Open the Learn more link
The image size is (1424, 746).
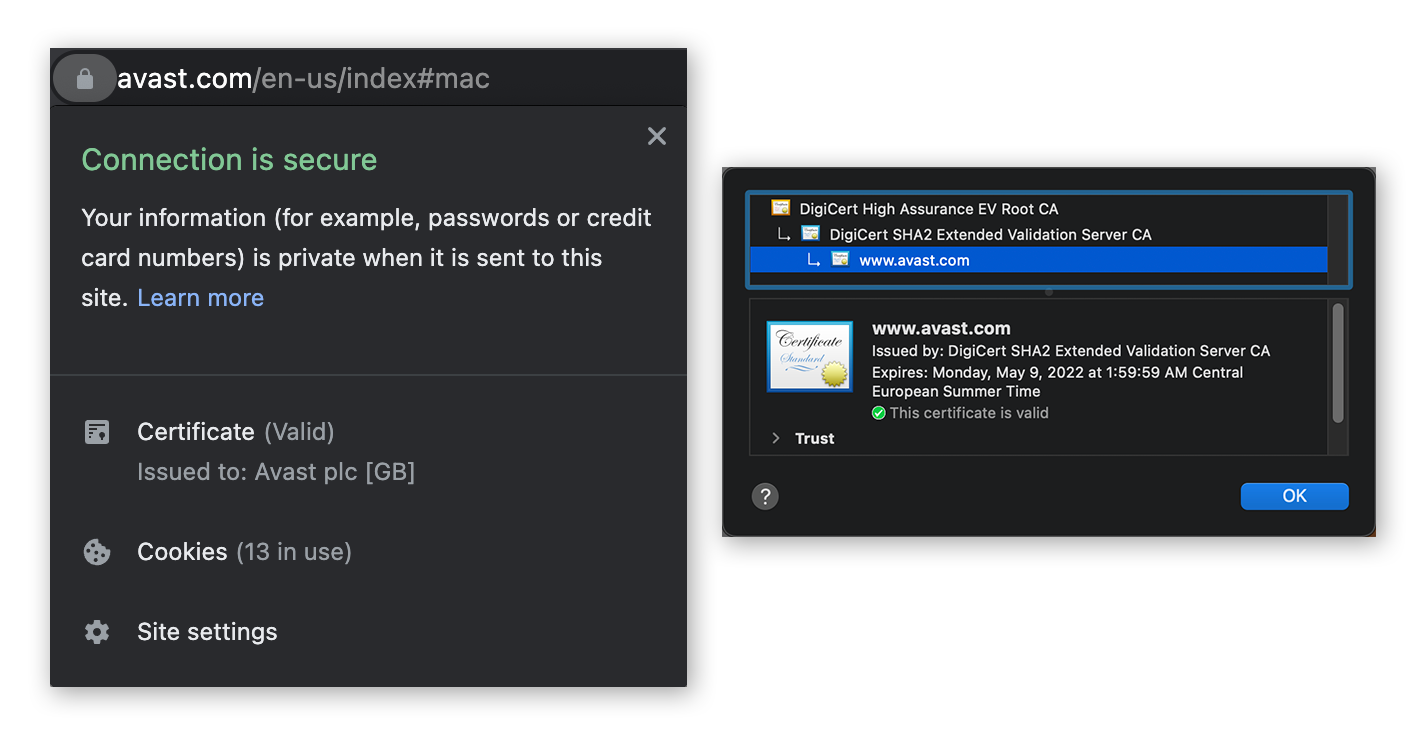[200, 298]
